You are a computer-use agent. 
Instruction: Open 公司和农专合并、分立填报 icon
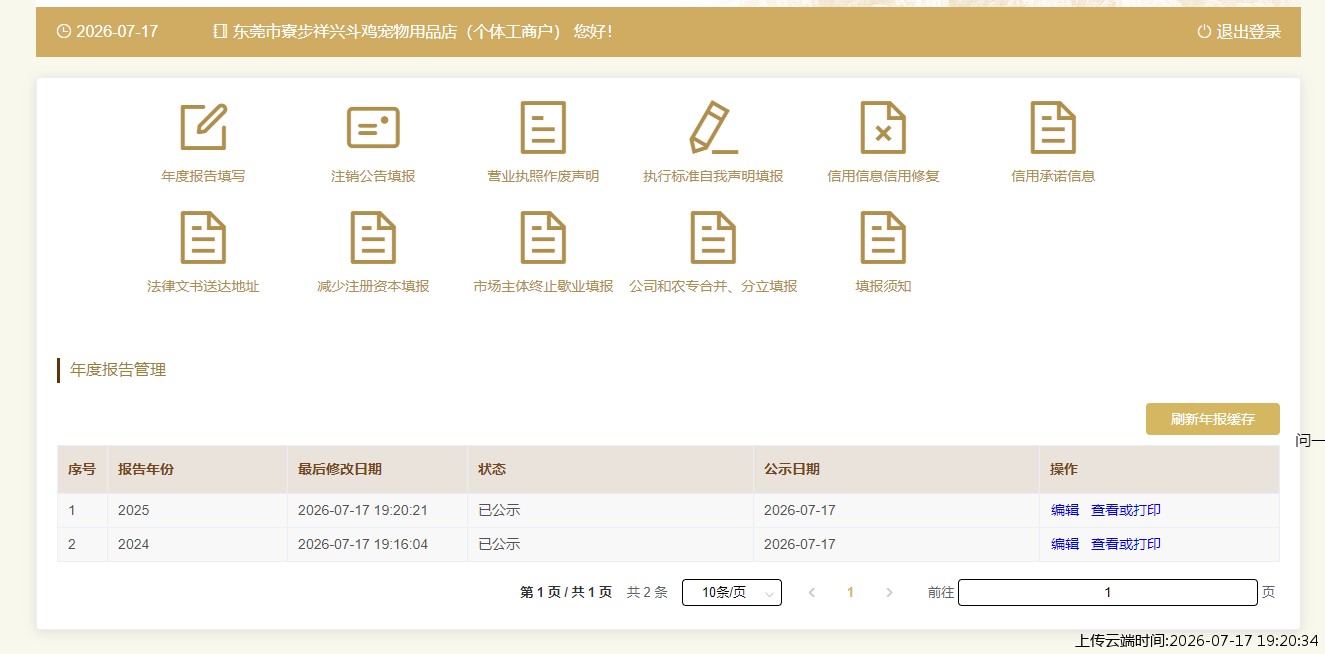pyautogui.click(x=713, y=237)
